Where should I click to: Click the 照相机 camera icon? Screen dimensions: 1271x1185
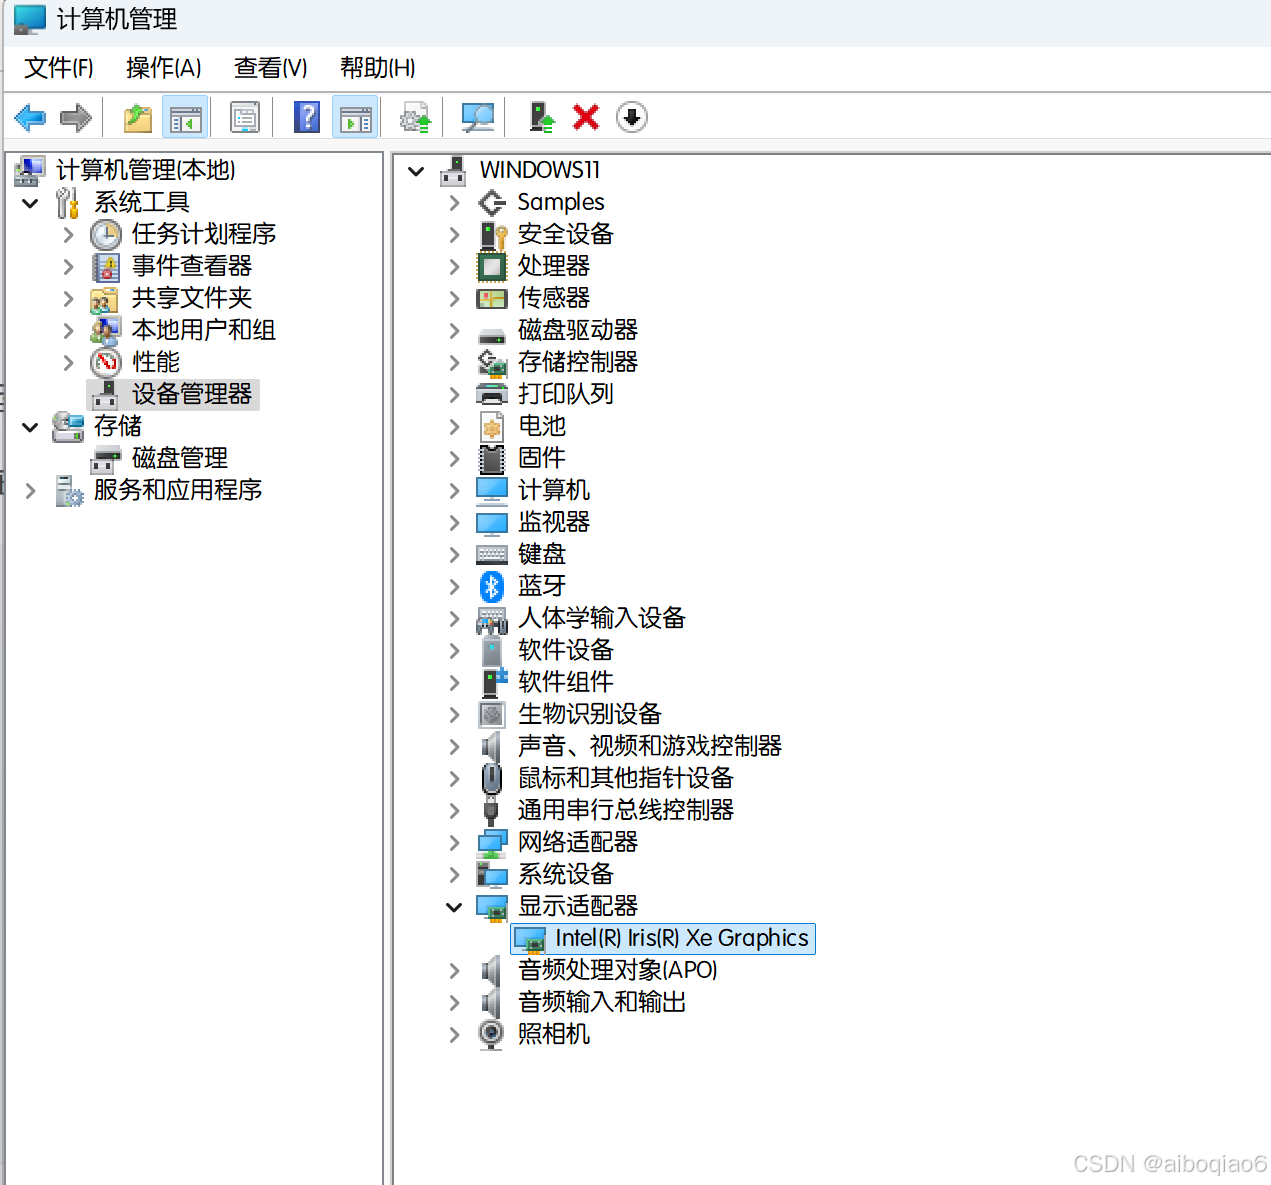point(491,1034)
